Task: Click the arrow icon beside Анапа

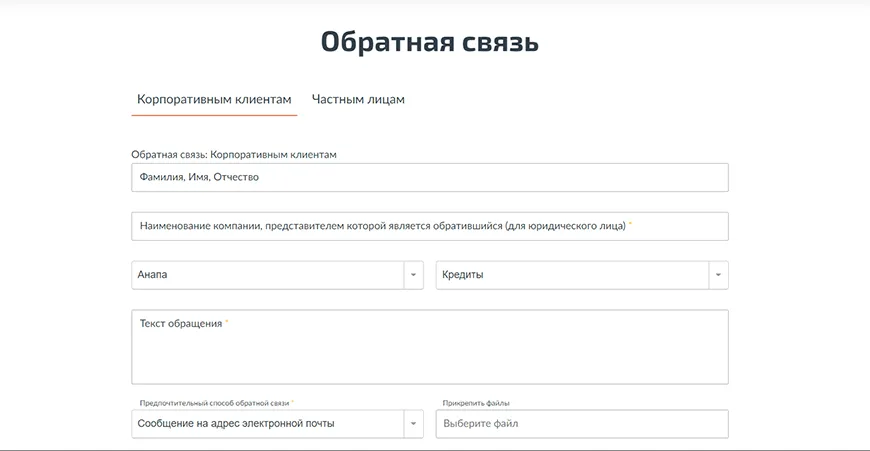Action: pos(413,275)
